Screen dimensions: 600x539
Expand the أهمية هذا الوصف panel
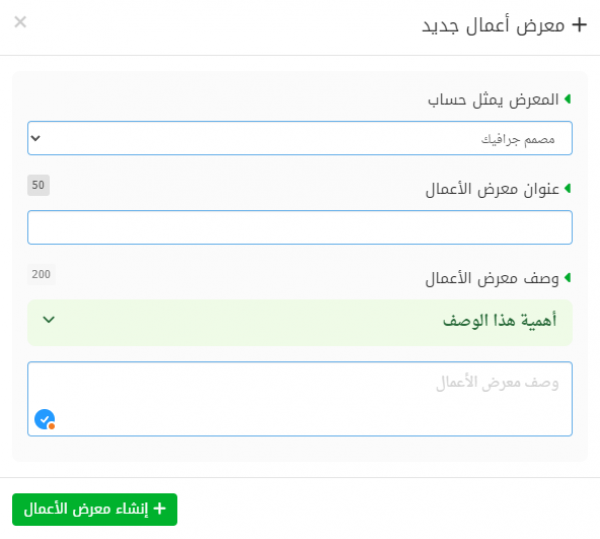click(300, 322)
